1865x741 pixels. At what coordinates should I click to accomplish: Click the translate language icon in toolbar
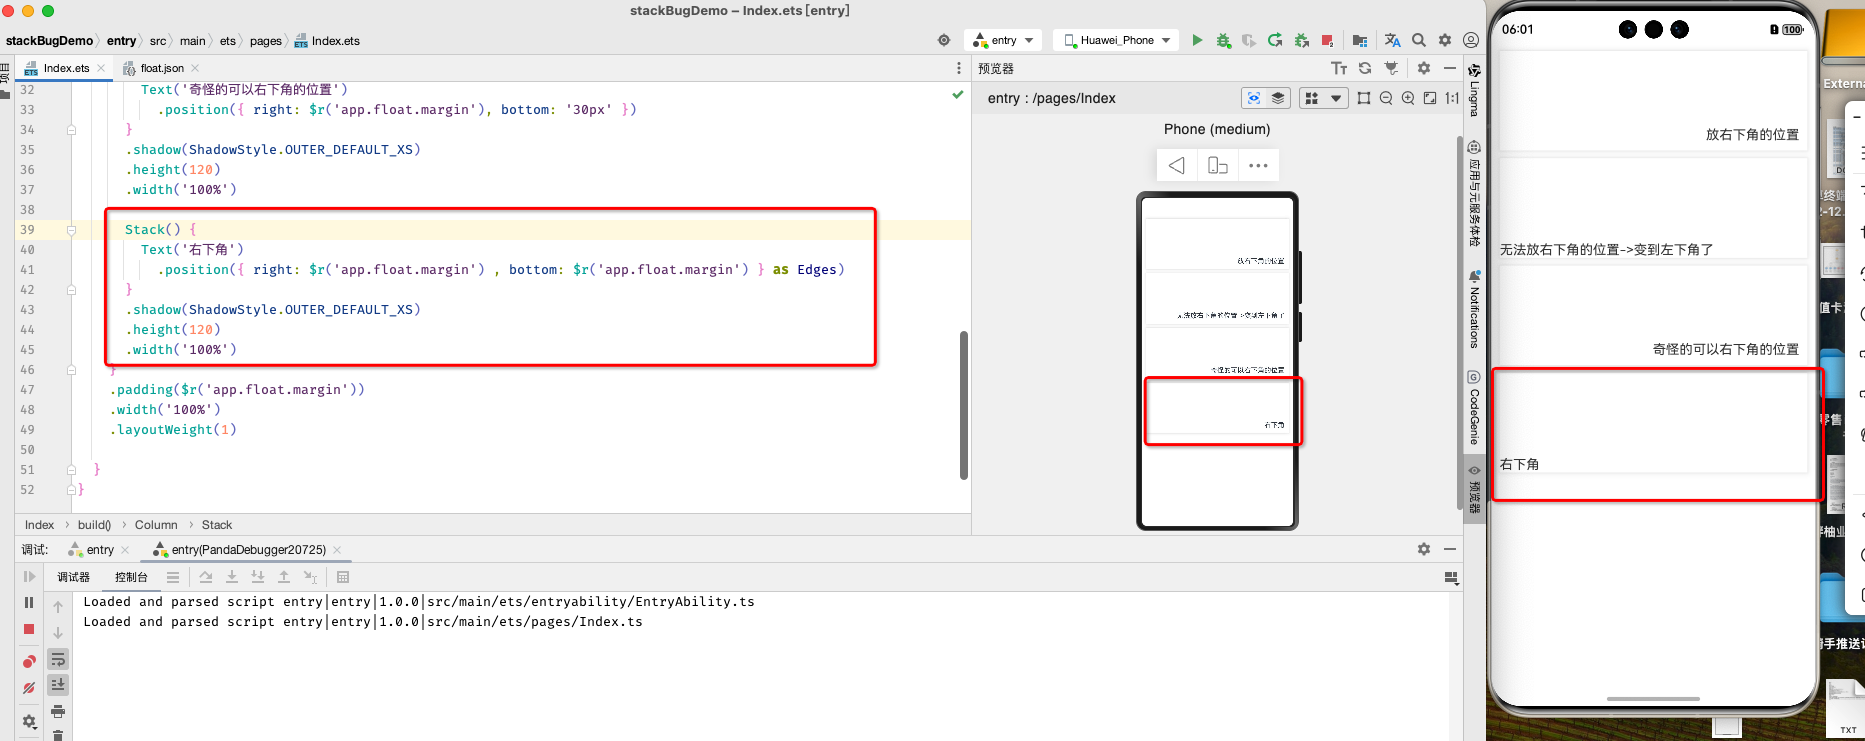[1392, 40]
